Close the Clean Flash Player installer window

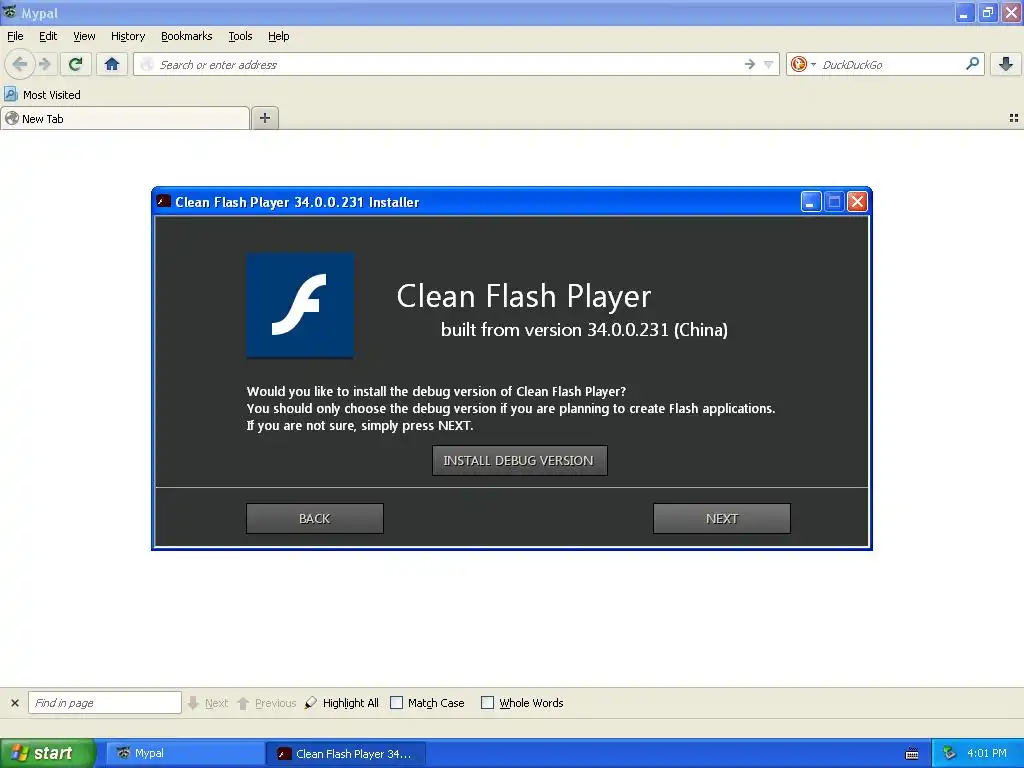tap(857, 202)
